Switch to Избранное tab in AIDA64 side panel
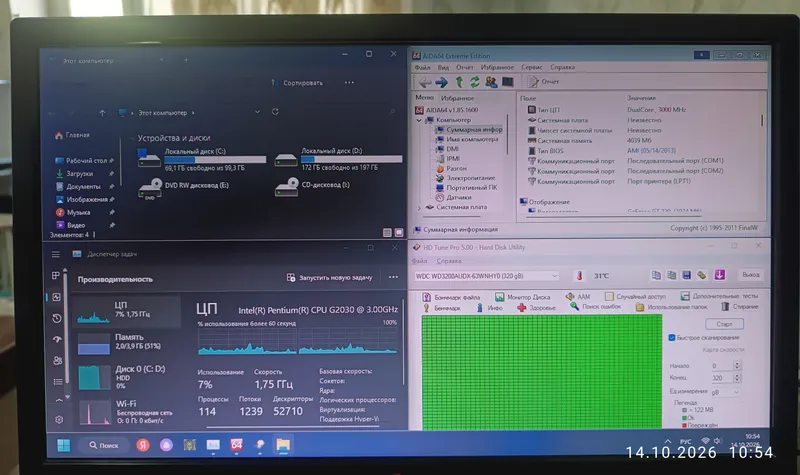Image resolution: width=800 pixels, height=475 pixels. [458, 98]
